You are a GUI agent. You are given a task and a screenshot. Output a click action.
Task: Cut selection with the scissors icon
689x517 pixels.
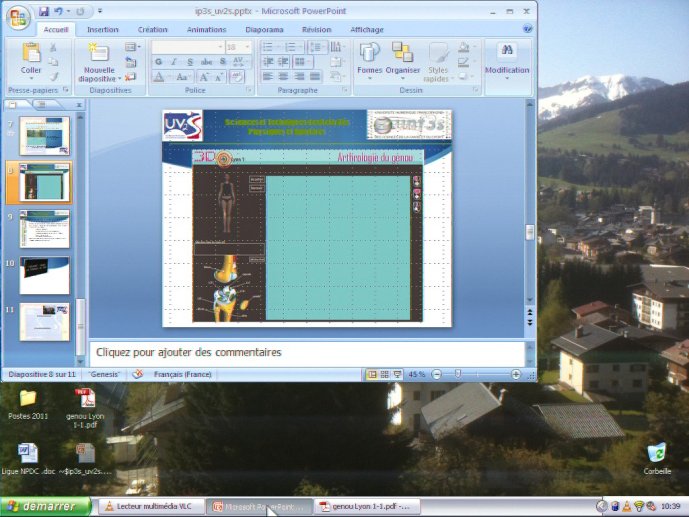(x=53, y=47)
